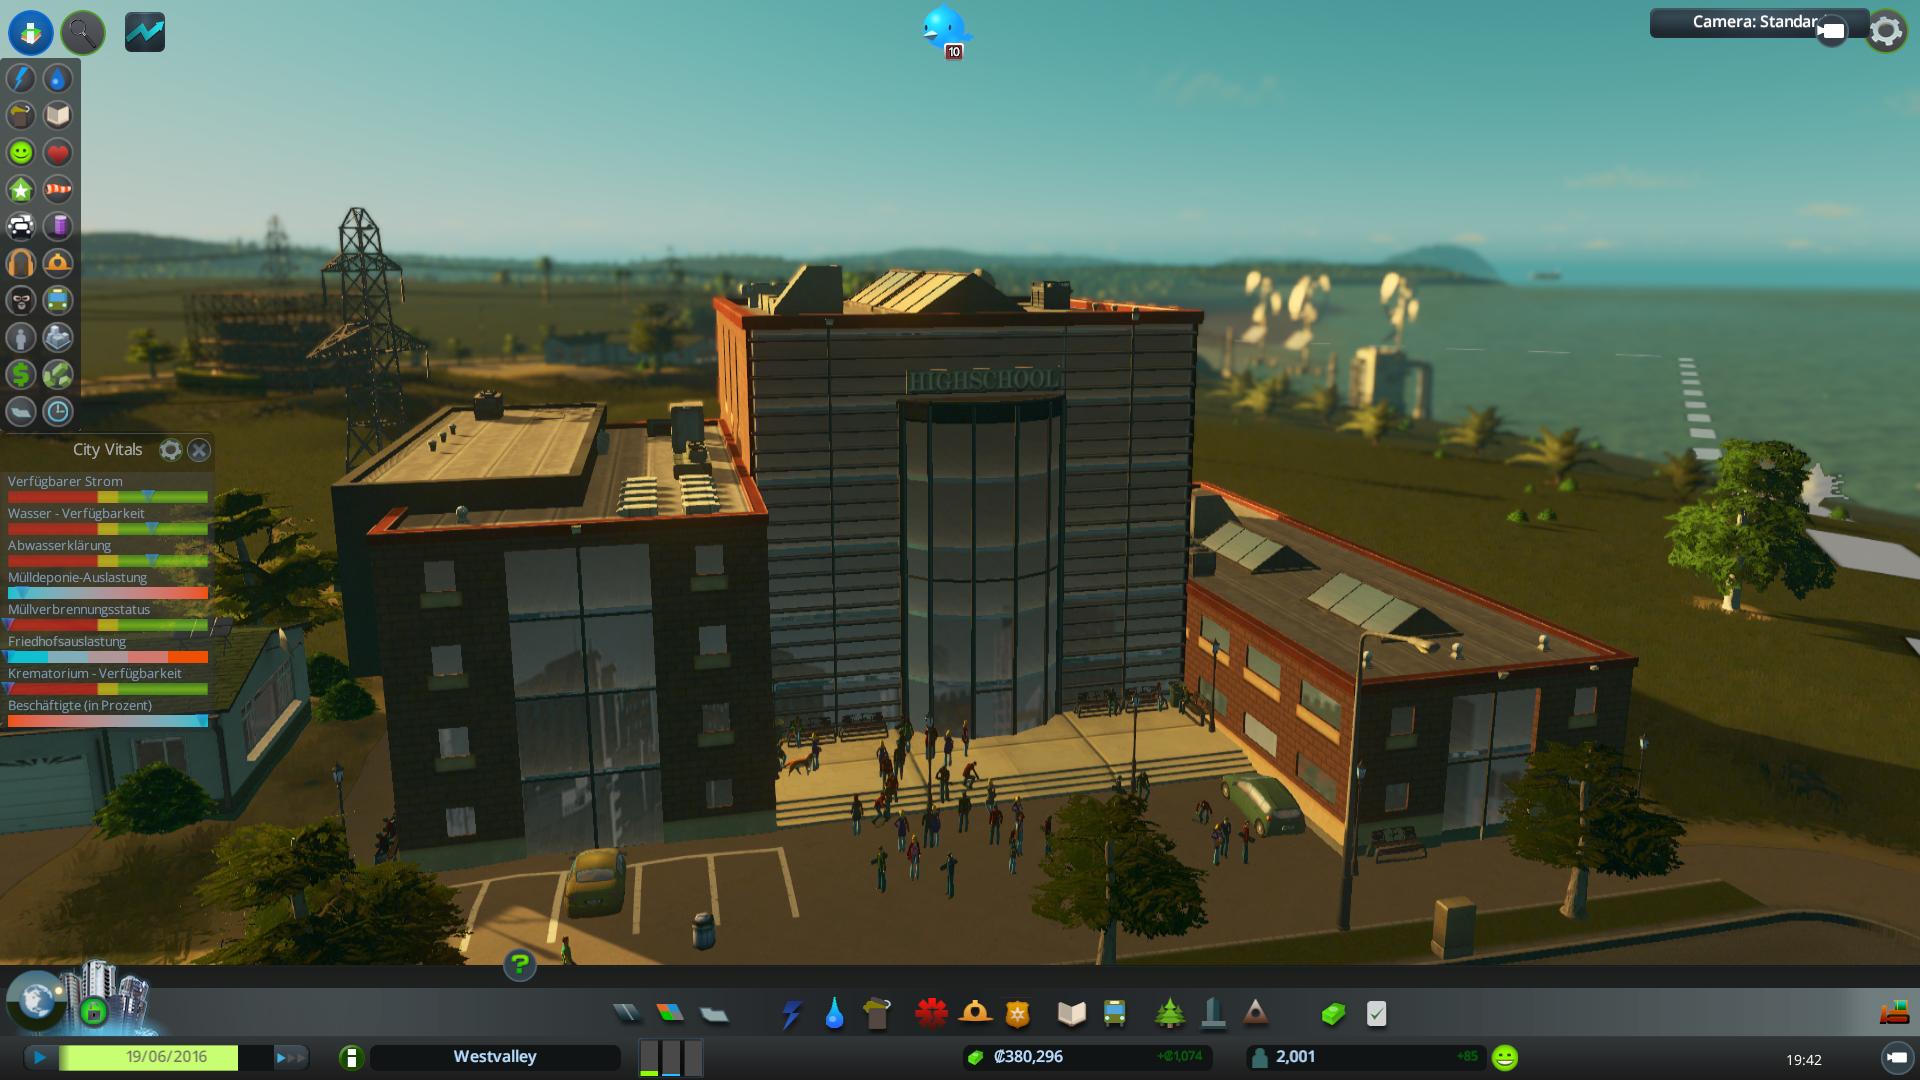Open the City Vitals settings gear
The height and width of the screenshot is (1080, 1920).
170,450
